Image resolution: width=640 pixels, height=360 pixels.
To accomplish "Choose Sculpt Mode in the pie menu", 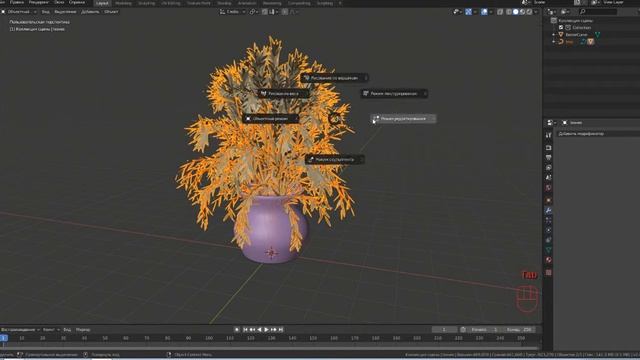I will (335, 160).
